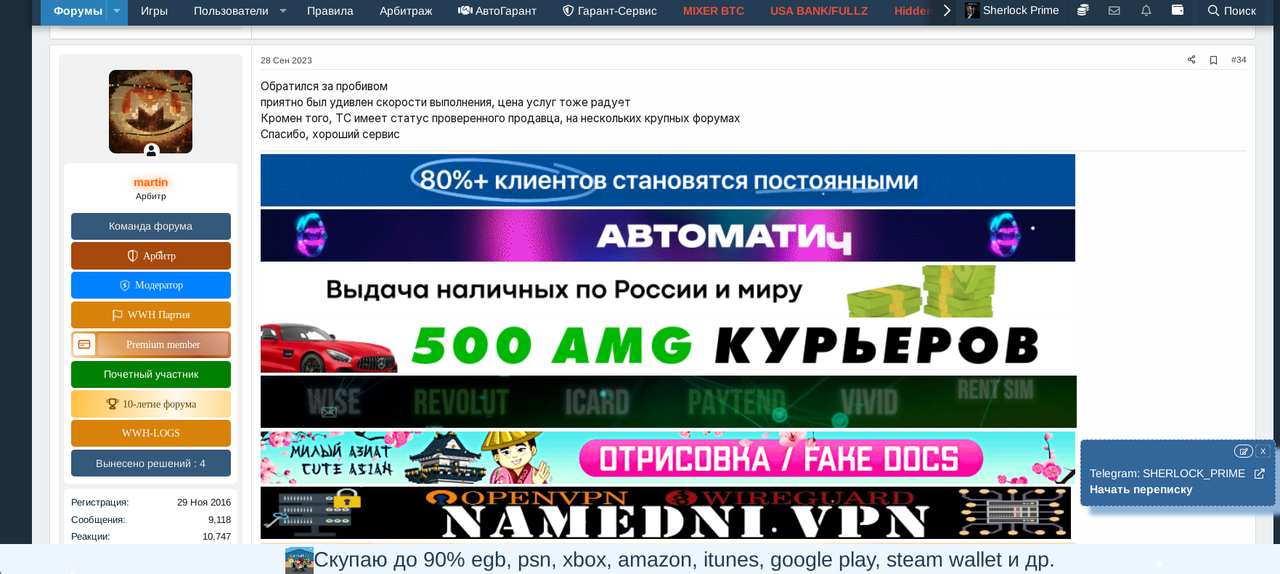Click the Команда форума badge

tap(151, 226)
